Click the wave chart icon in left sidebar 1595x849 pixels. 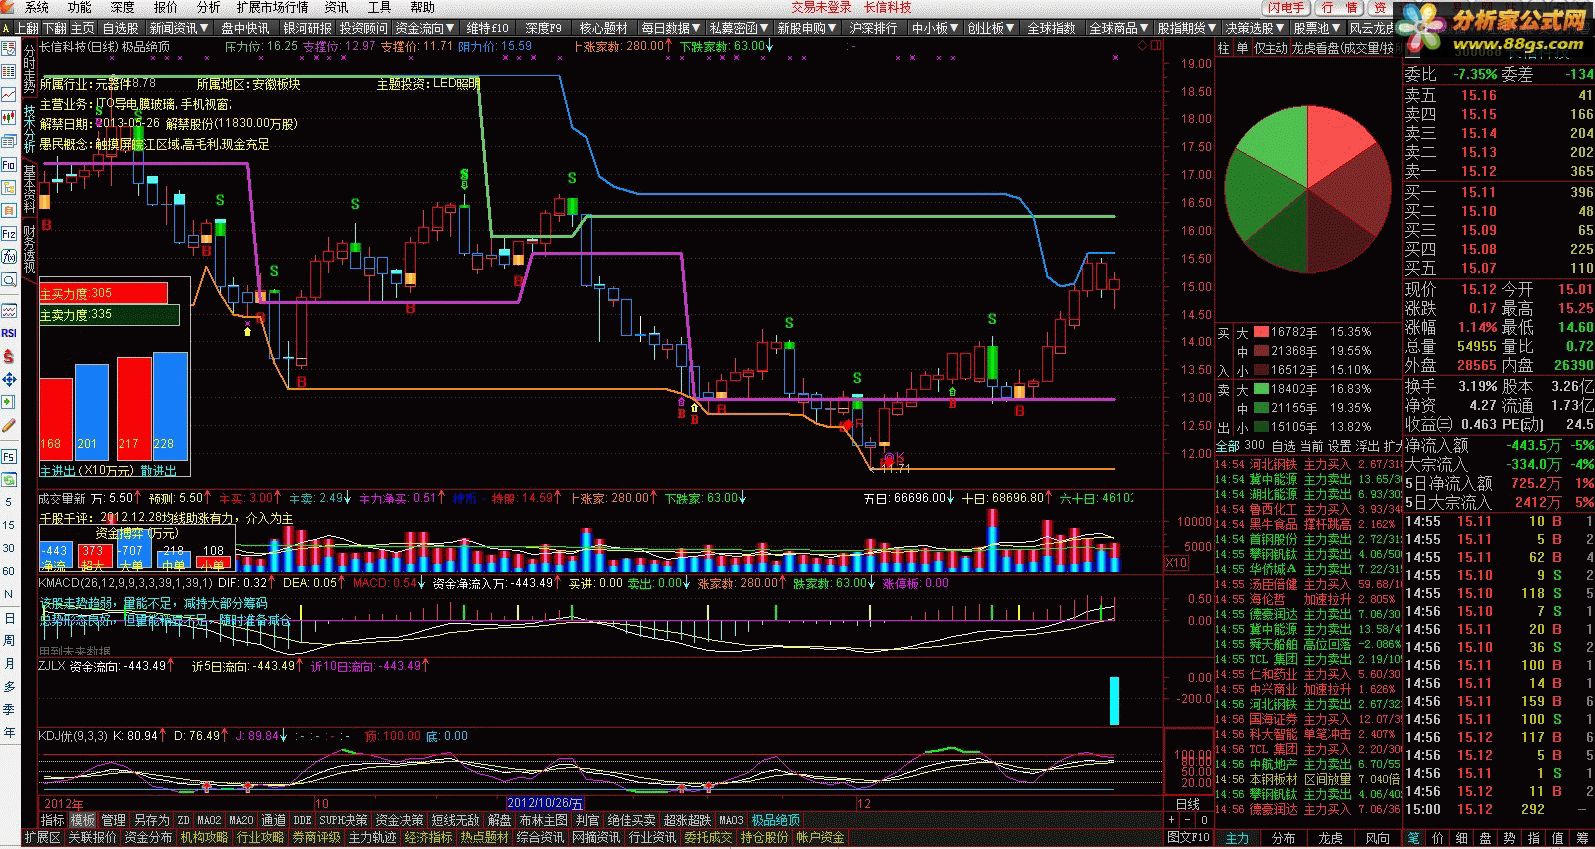(11, 311)
